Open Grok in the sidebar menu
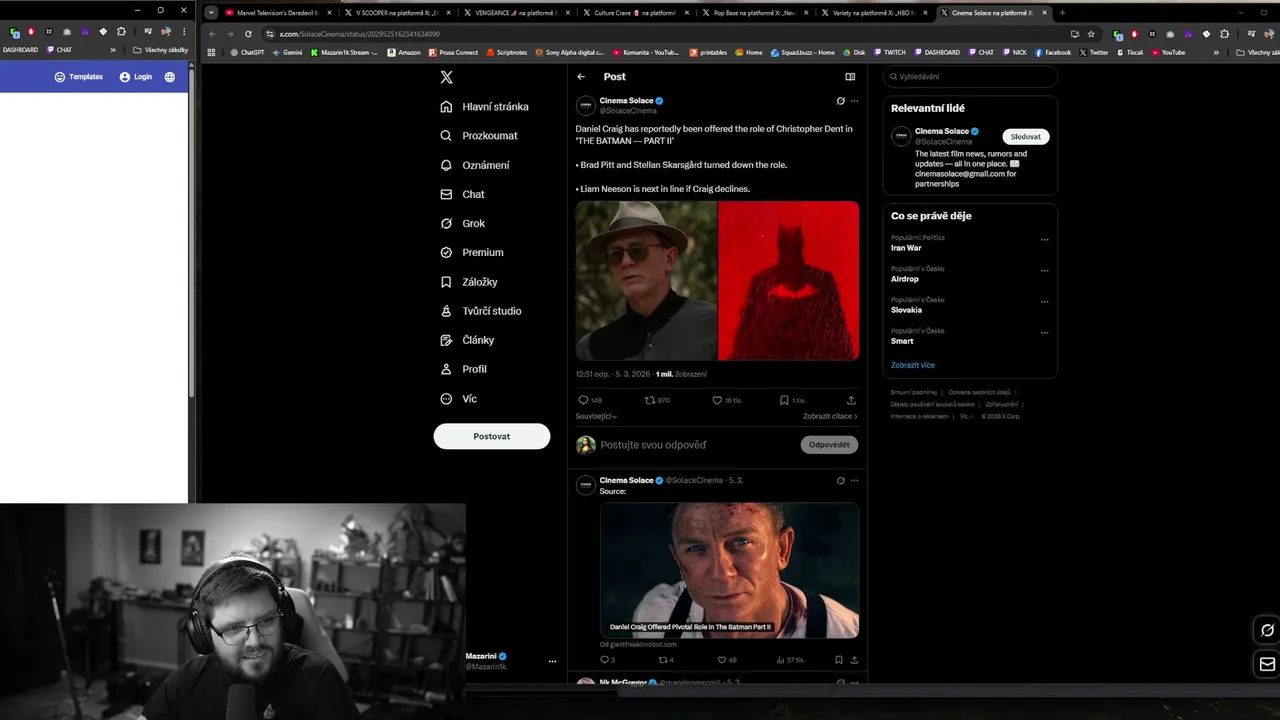1280x720 pixels. click(x=462, y=223)
